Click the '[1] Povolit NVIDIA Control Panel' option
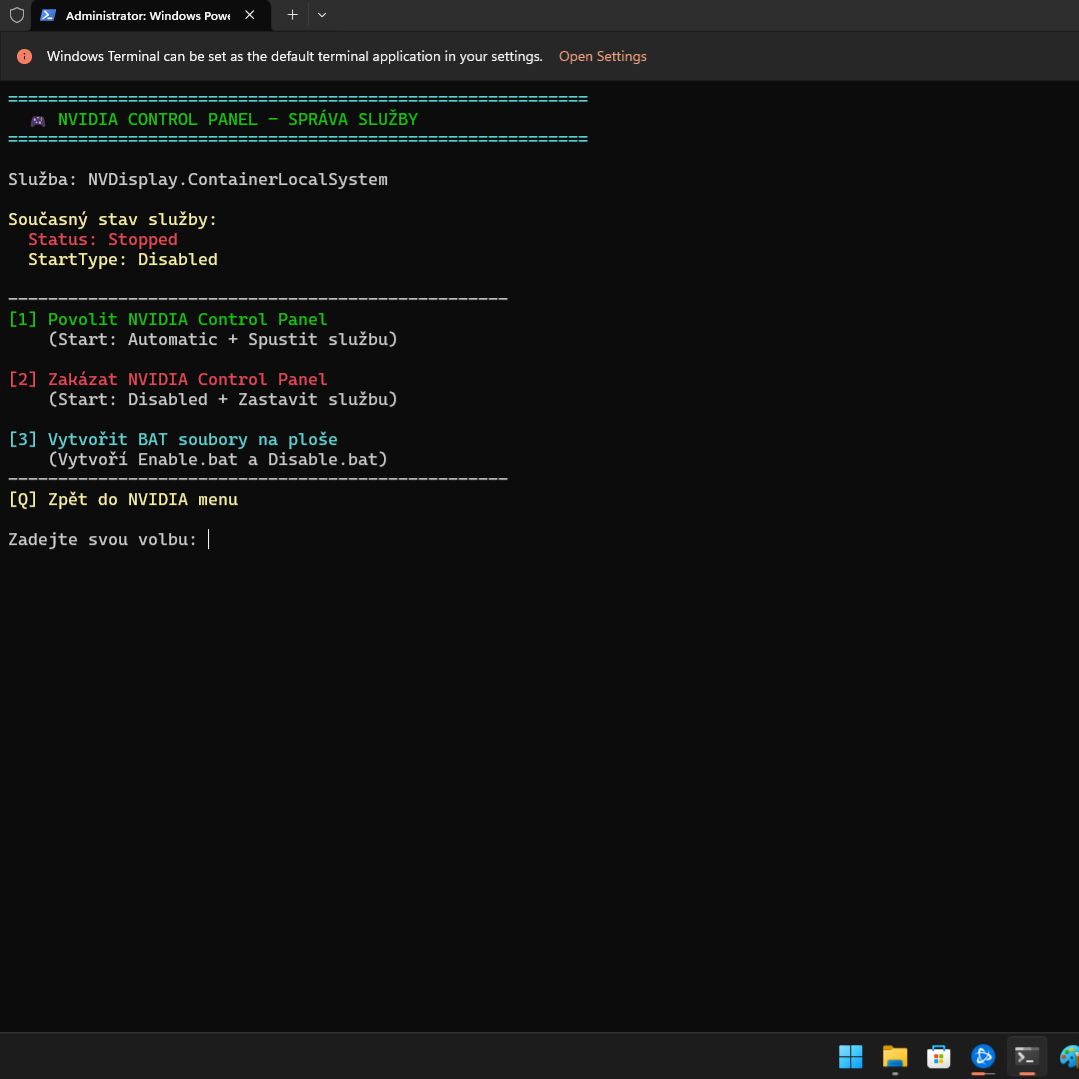Screen dimensions: 1079x1079 tap(168, 319)
